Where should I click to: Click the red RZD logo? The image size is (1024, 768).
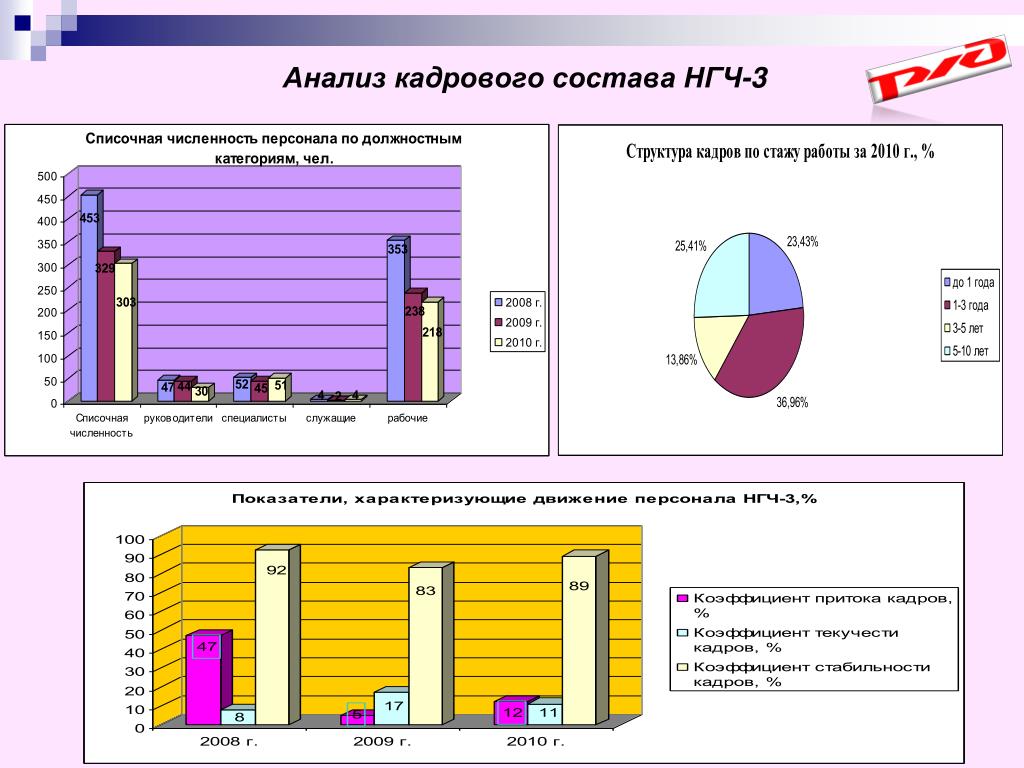tap(936, 69)
